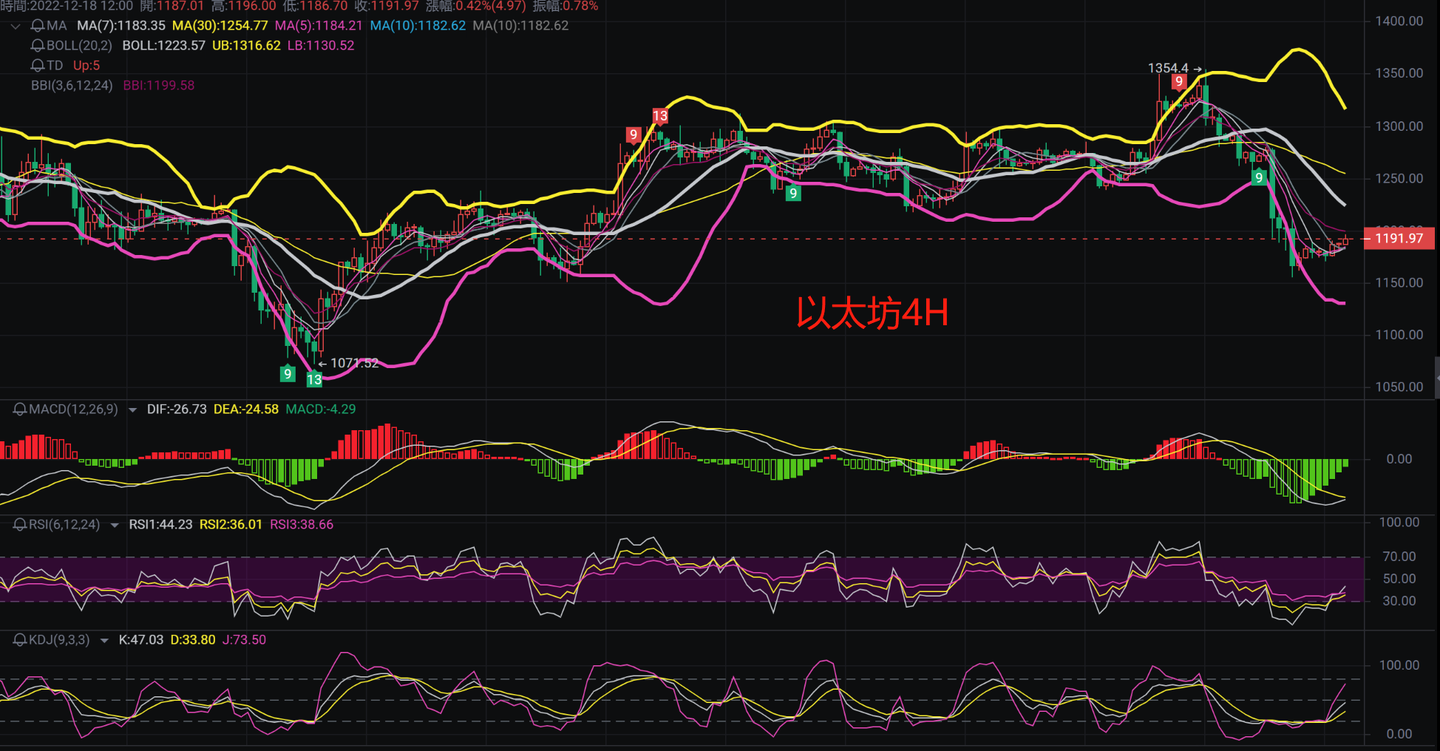Click the red 13 TD sequence marker
The height and width of the screenshot is (751, 1440).
(x=660, y=116)
